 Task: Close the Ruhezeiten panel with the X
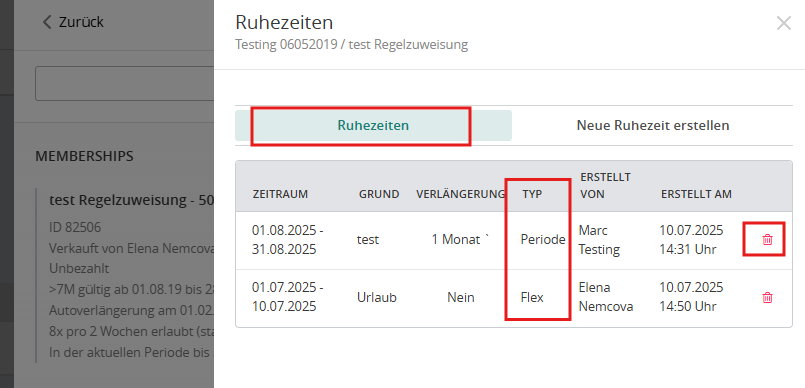pyautogui.click(x=783, y=23)
